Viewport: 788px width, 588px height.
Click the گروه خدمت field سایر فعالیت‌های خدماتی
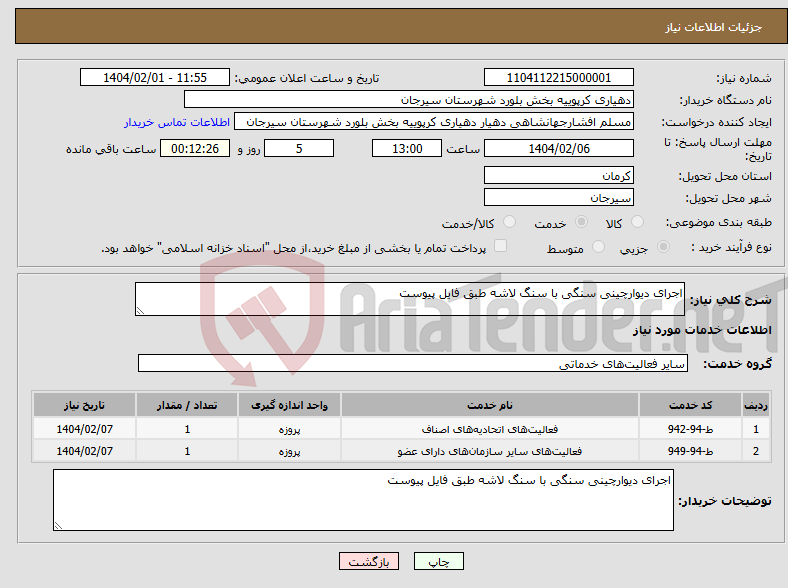coord(413,363)
